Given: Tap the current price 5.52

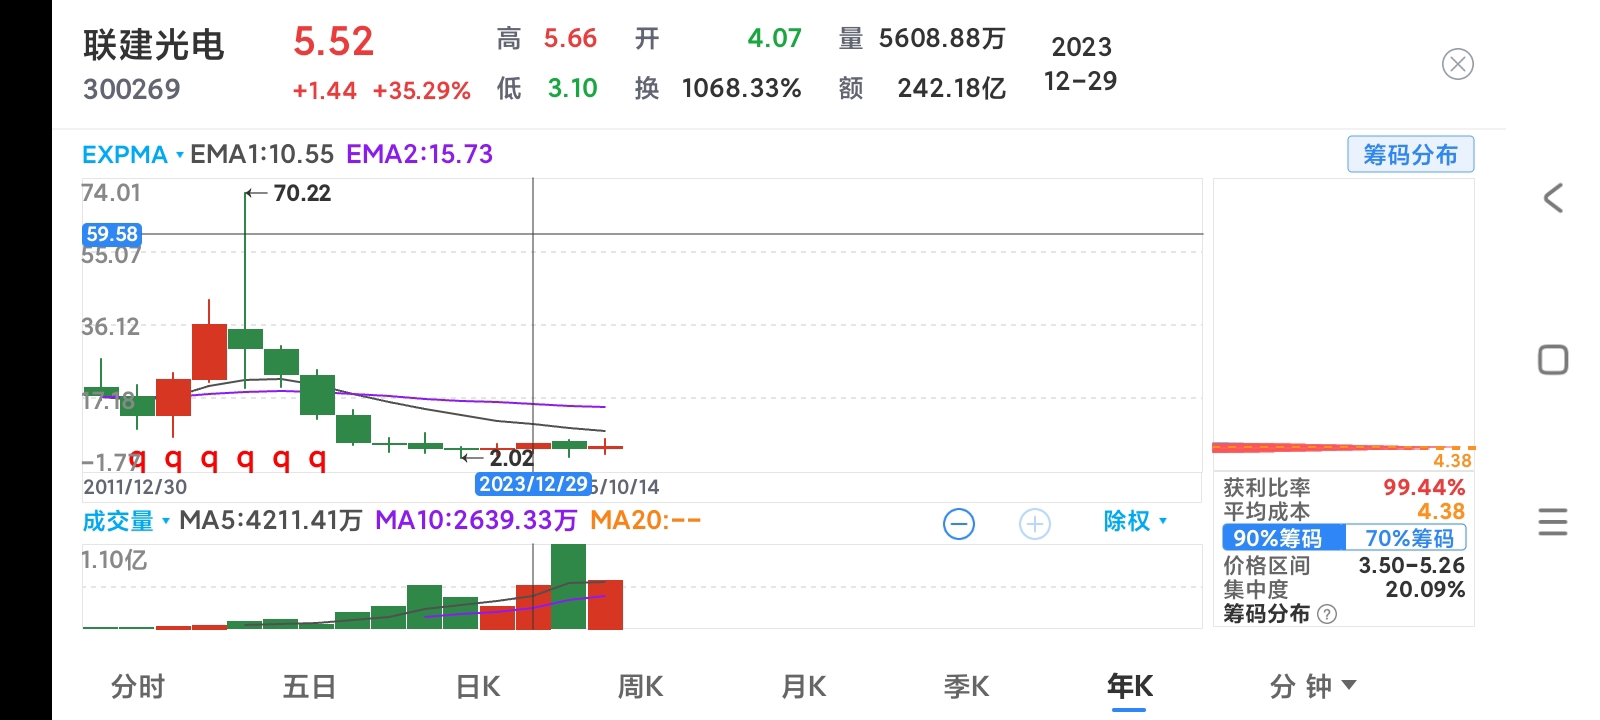Looking at the screenshot, I should coord(333,42).
